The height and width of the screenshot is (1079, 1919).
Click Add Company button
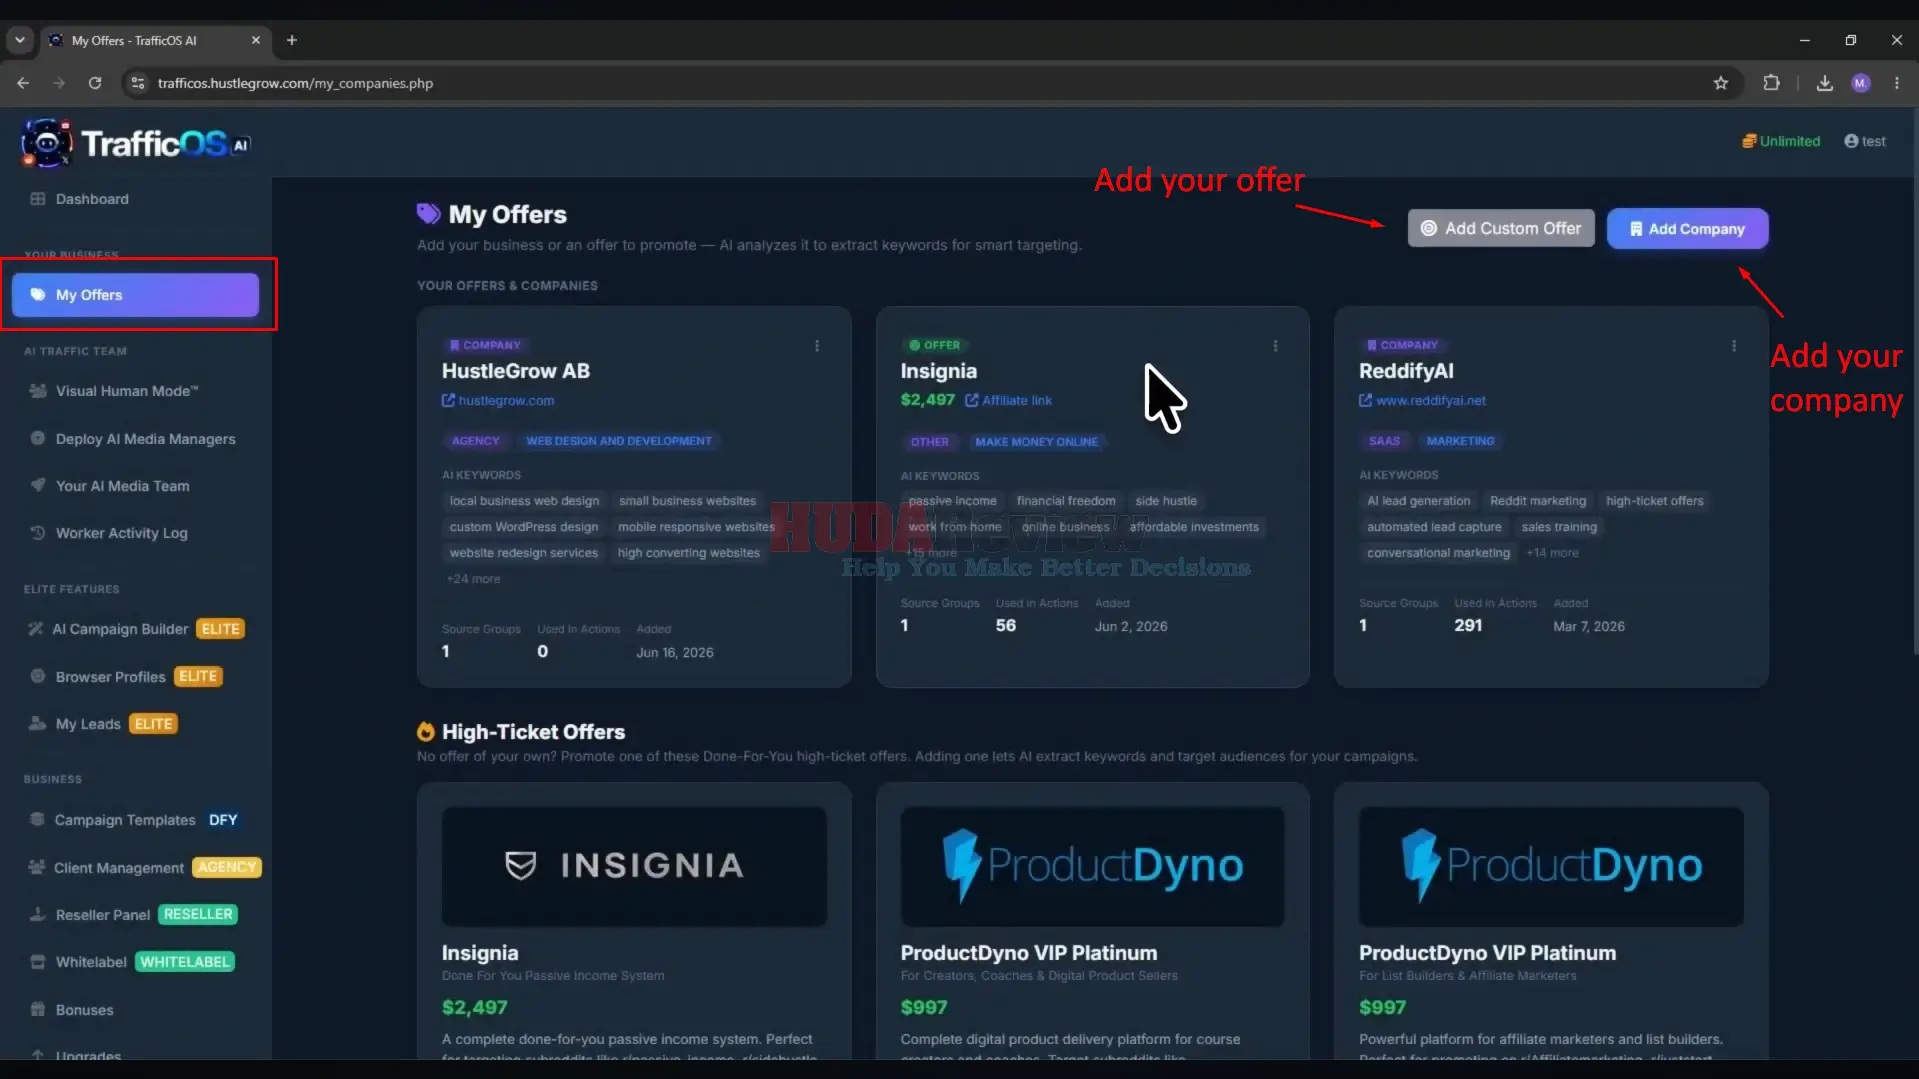tap(1687, 229)
